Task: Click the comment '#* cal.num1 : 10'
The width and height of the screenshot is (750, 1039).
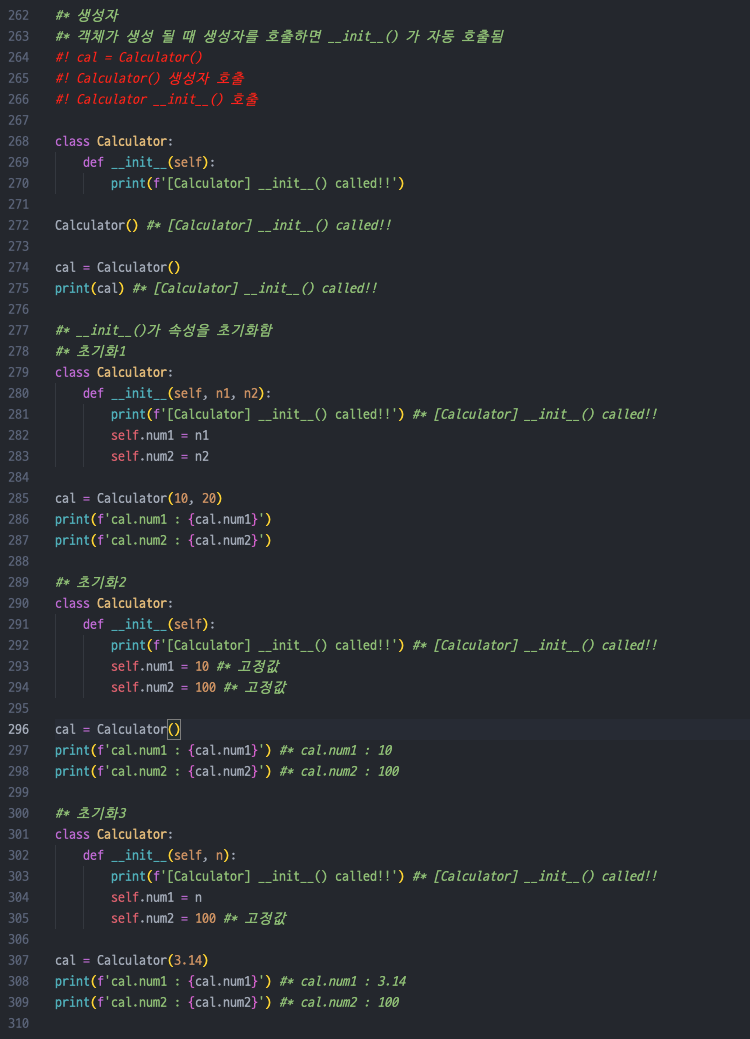Action: point(336,751)
